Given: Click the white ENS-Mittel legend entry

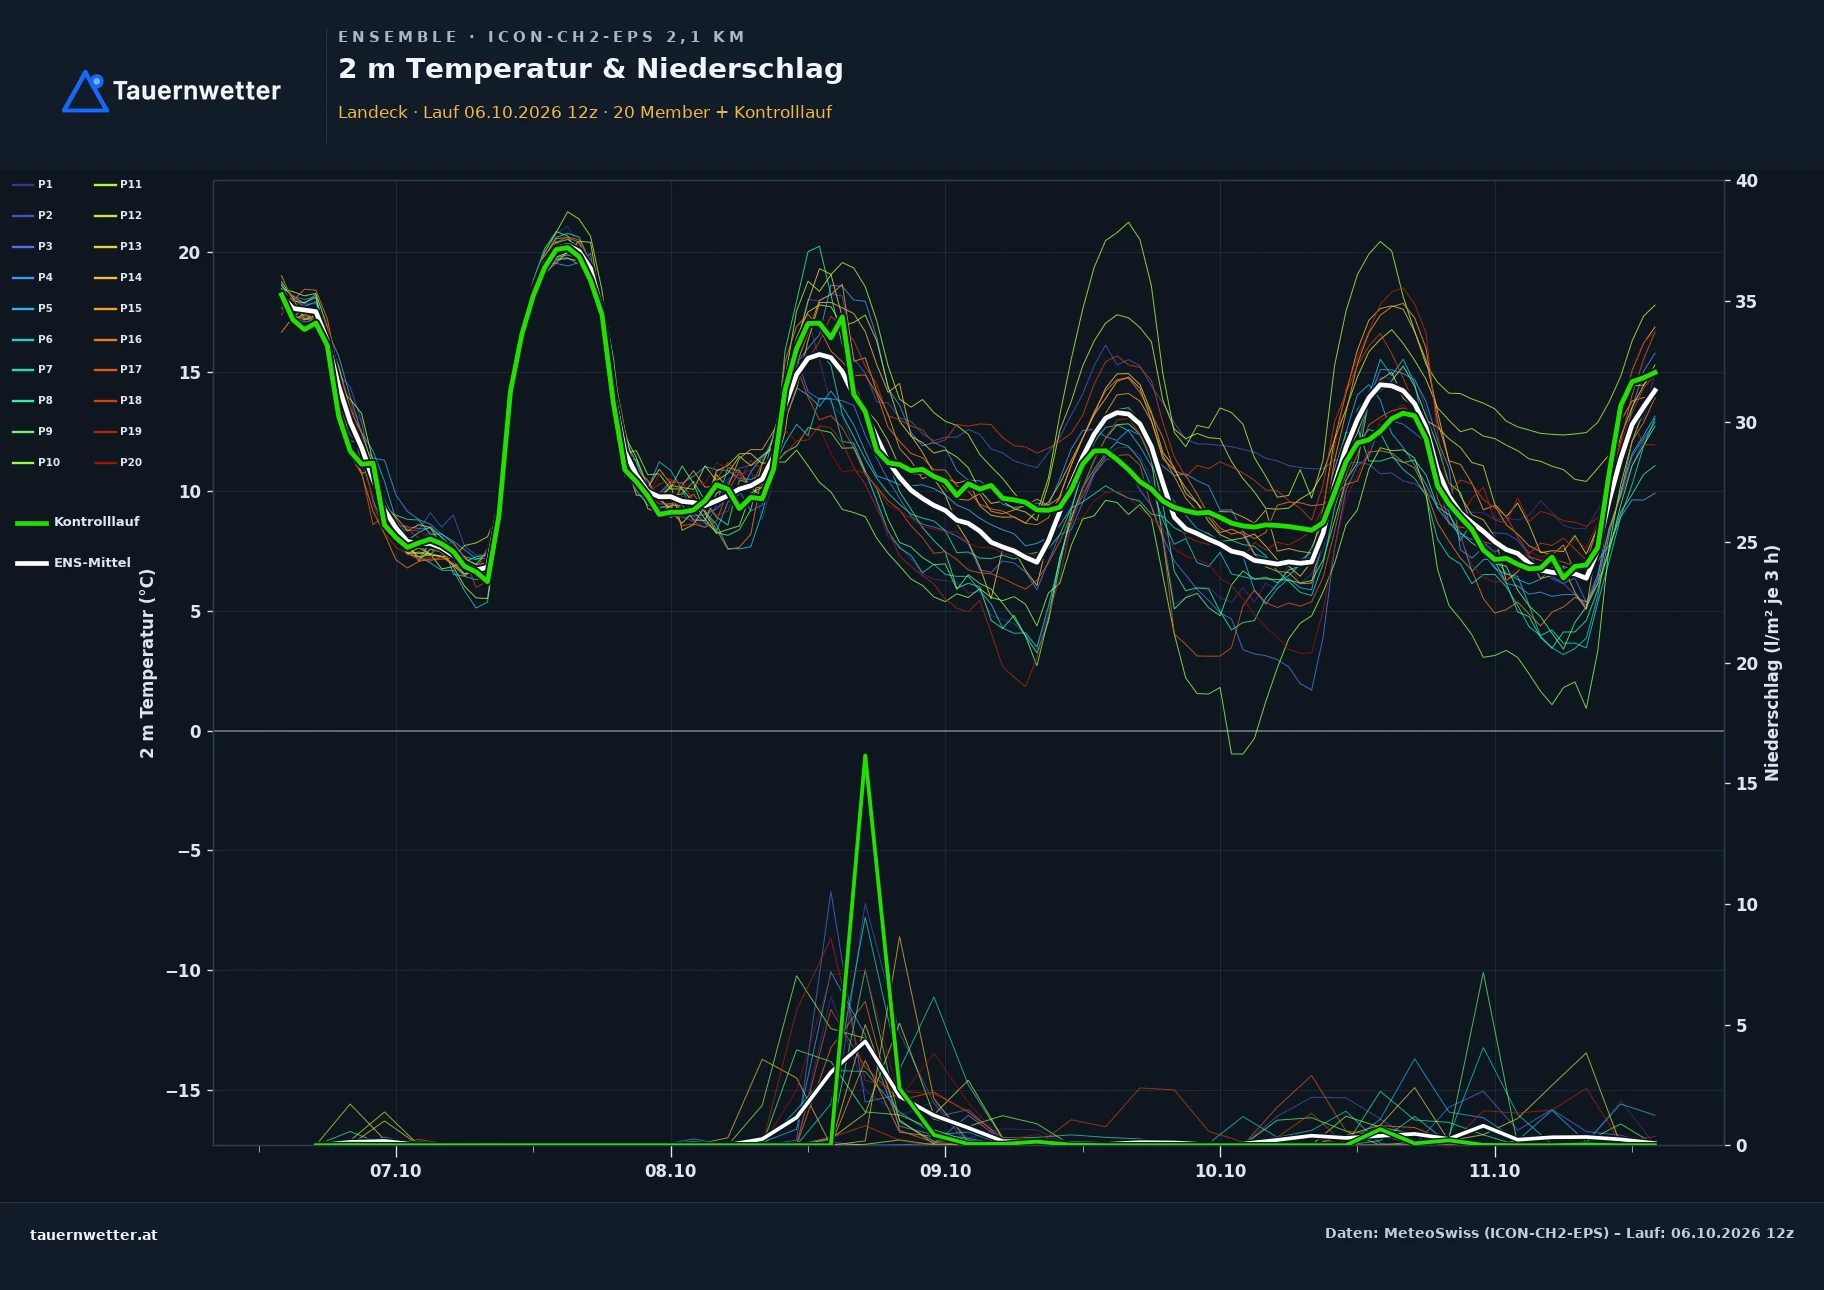Looking at the screenshot, I should click(x=73, y=563).
